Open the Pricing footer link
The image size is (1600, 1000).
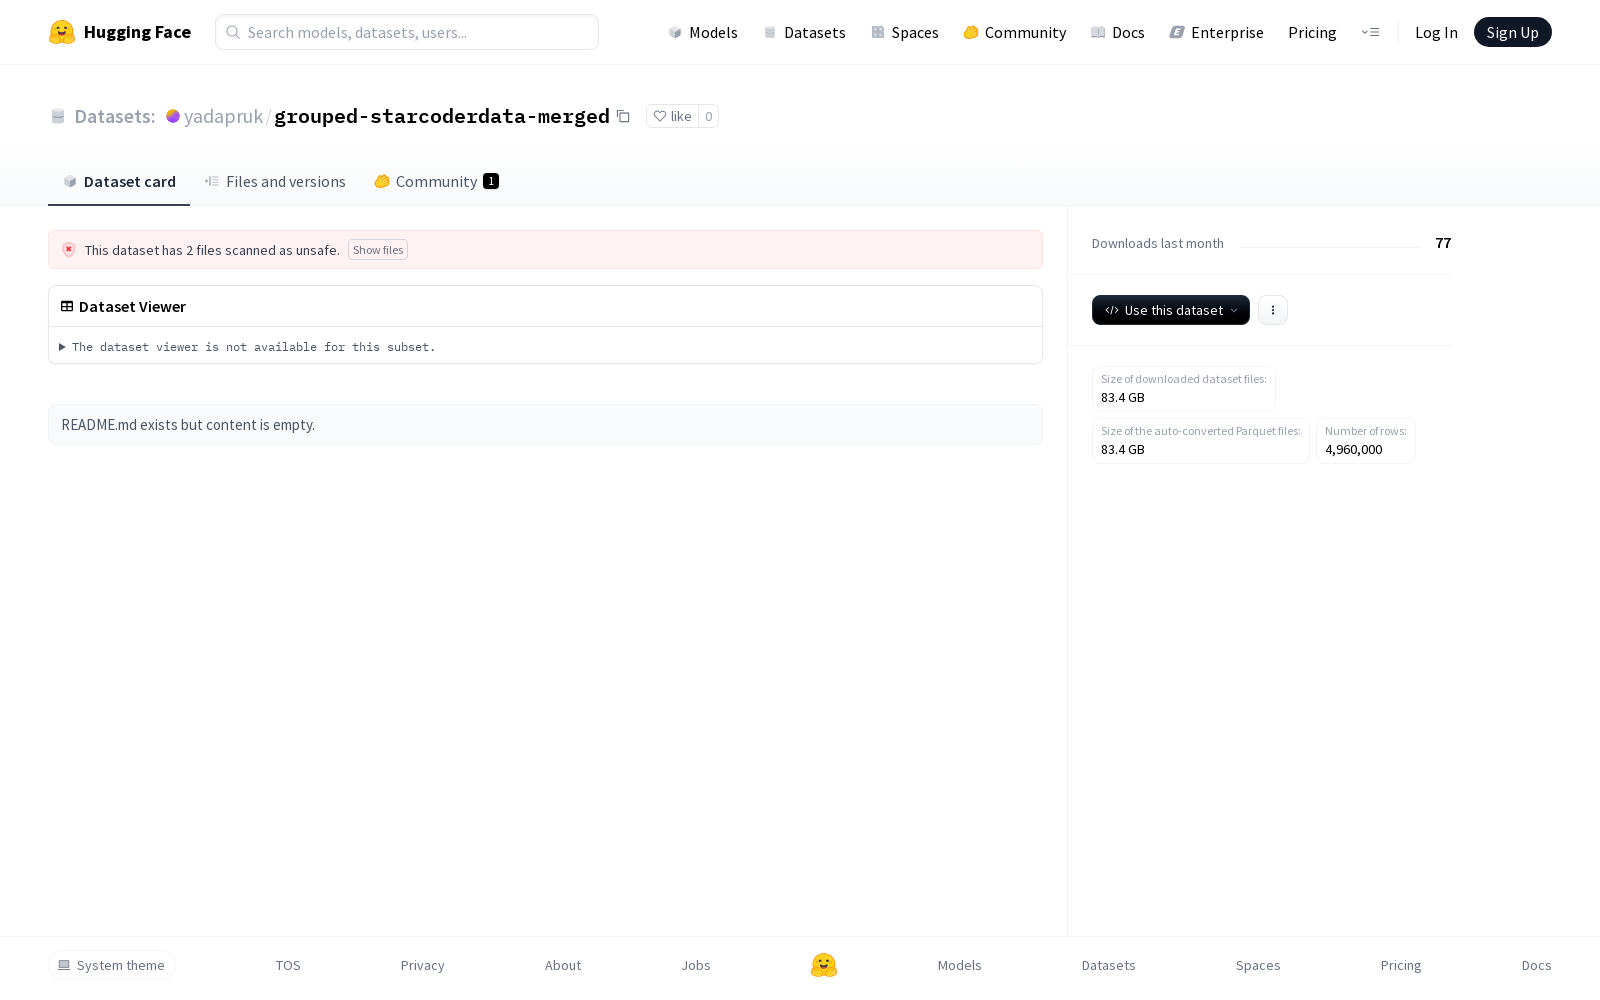coord(1401,965)
